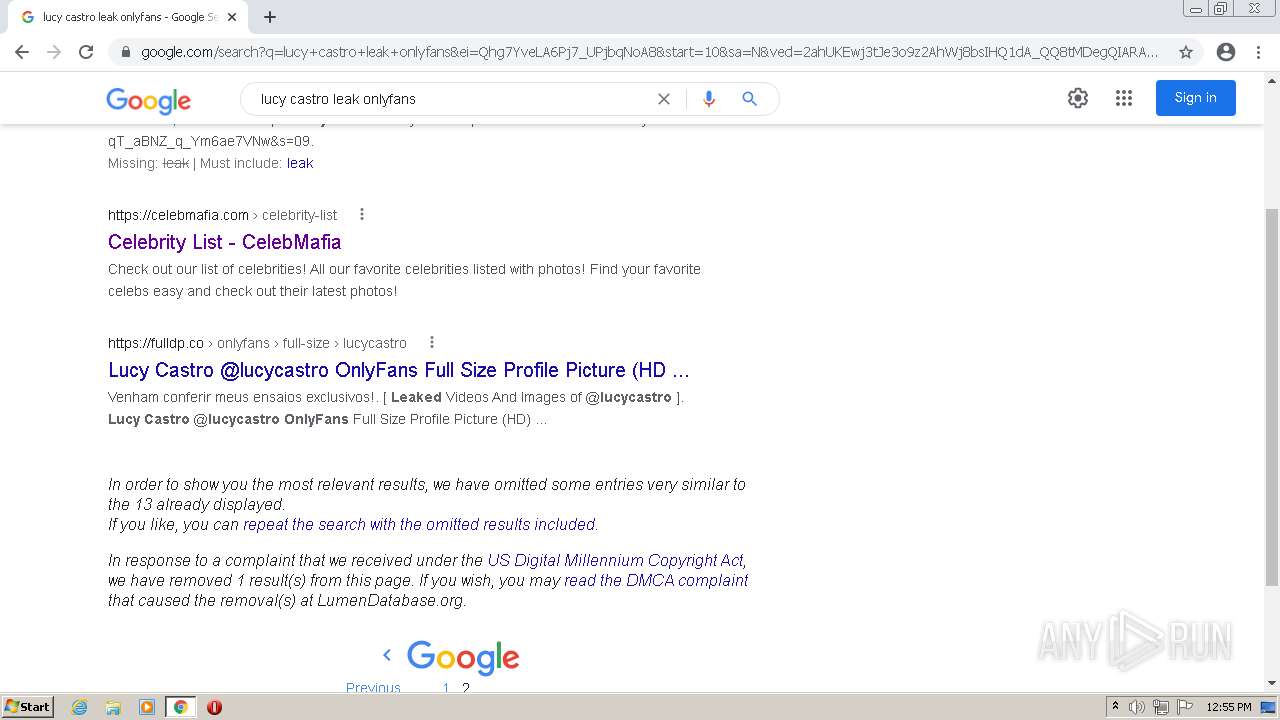Click scrollbar down arrow

[x=1272, y=683]
